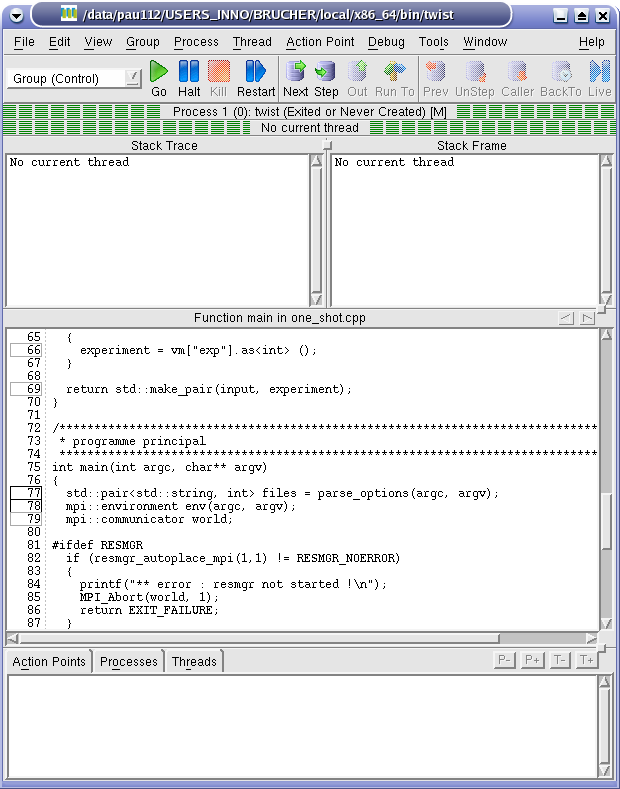620x789 pixels.
Task: Toggle a breakpoint on line 77
Action: coord(26,493)
